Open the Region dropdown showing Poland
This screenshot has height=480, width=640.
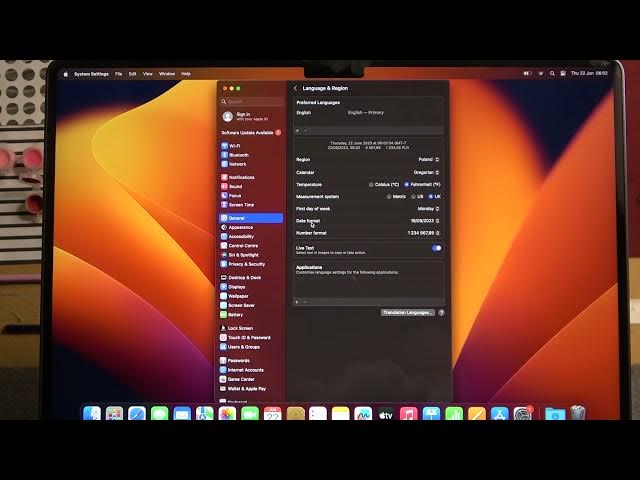[x=428, y=160]
